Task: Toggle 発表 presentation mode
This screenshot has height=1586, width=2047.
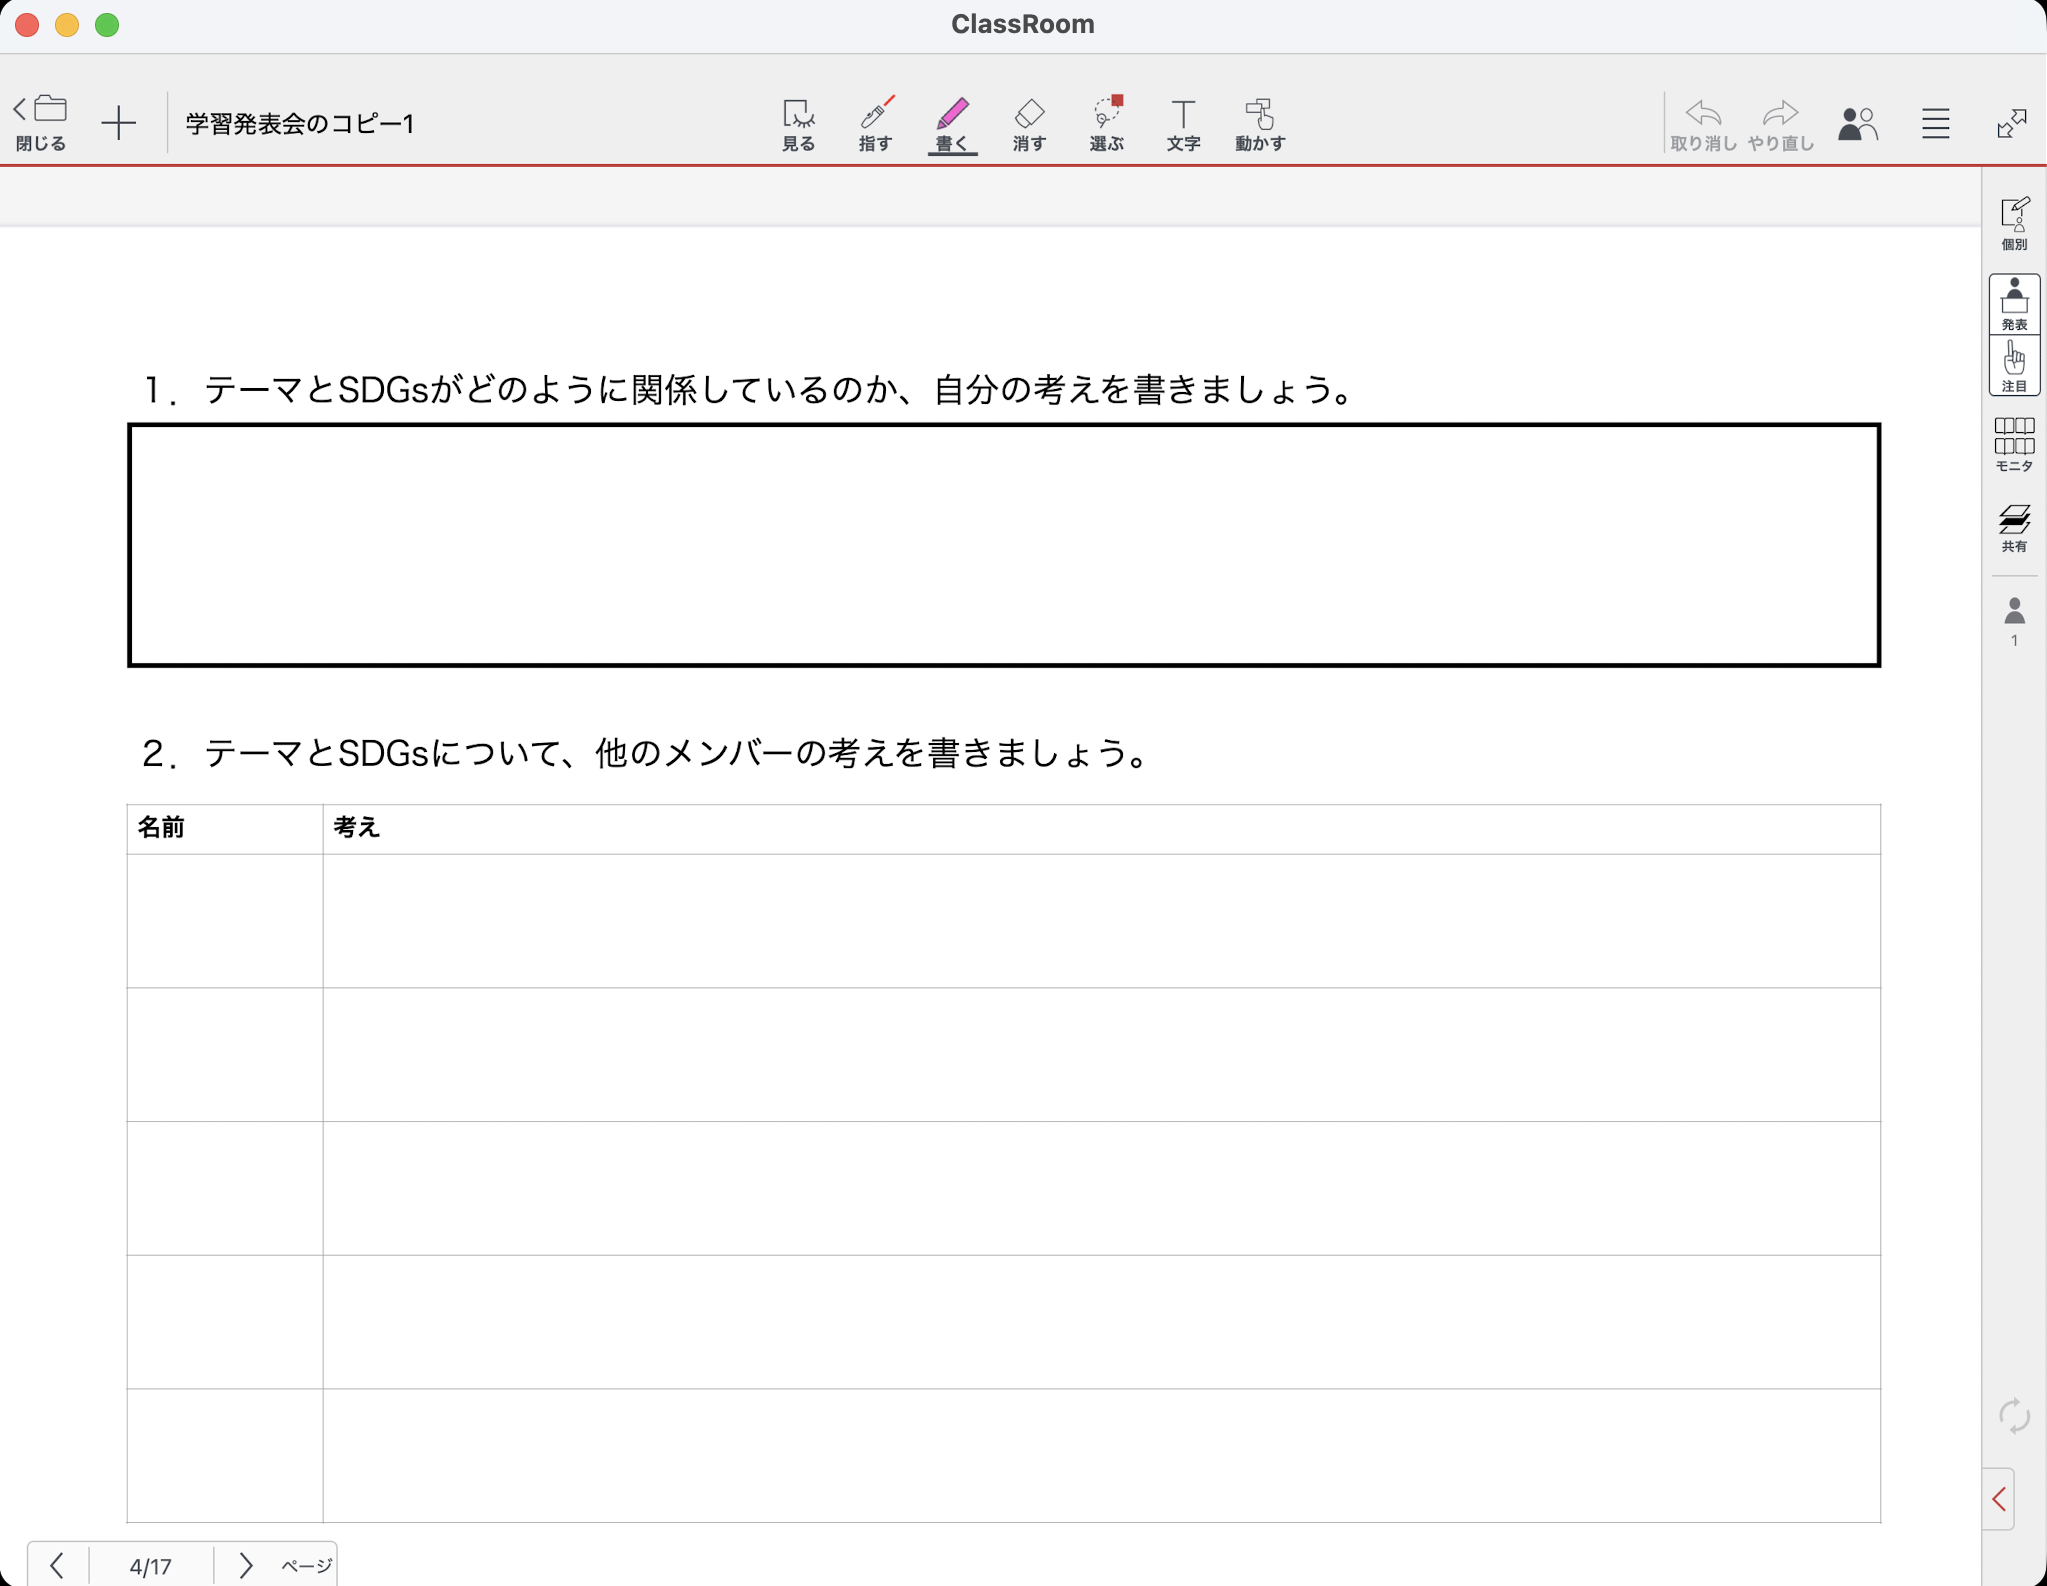Action: tap(2014, 304)
